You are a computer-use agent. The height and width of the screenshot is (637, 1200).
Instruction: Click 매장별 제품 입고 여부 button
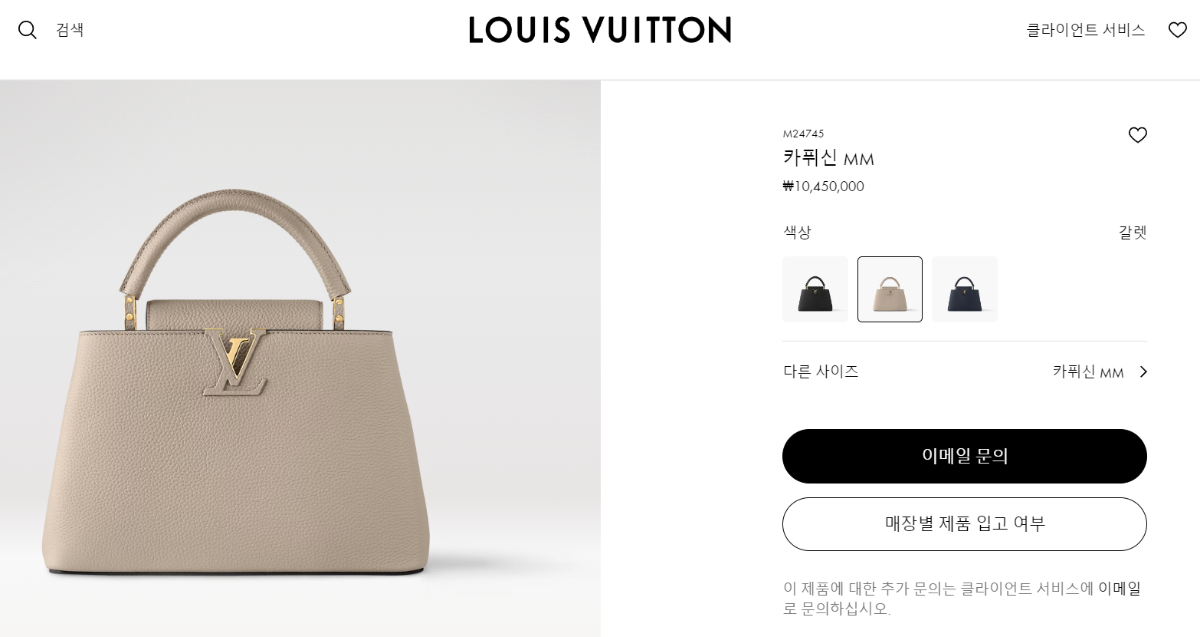coord(964,524)
